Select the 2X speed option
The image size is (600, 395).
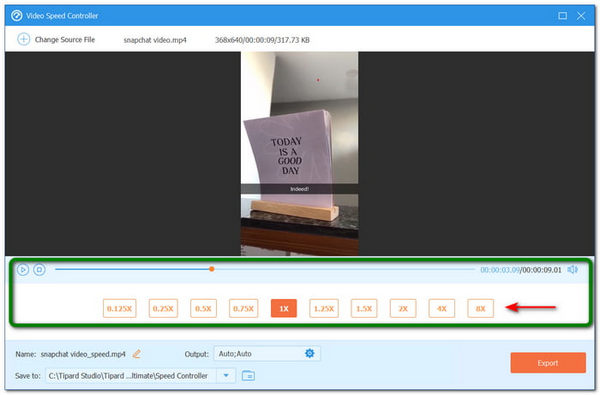point(403,308)
